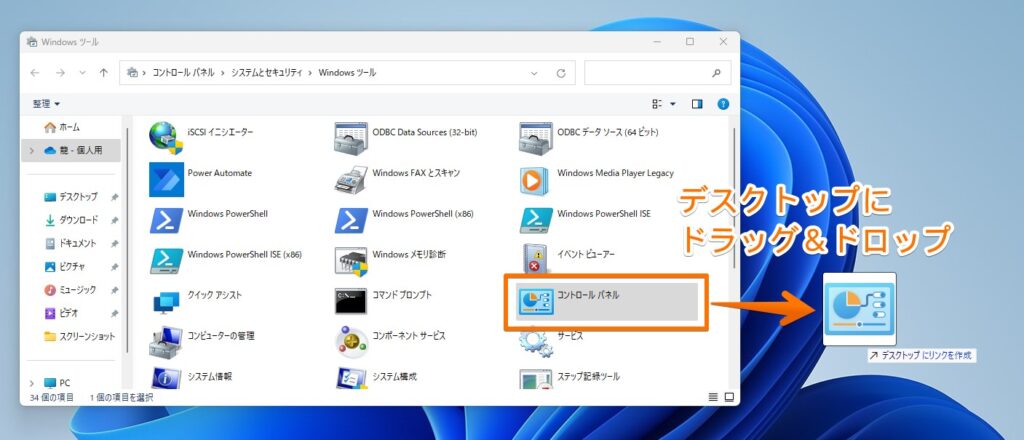
Task: Click コントロール パネル in the breadcrumb path
Action: tap(184, 73)
